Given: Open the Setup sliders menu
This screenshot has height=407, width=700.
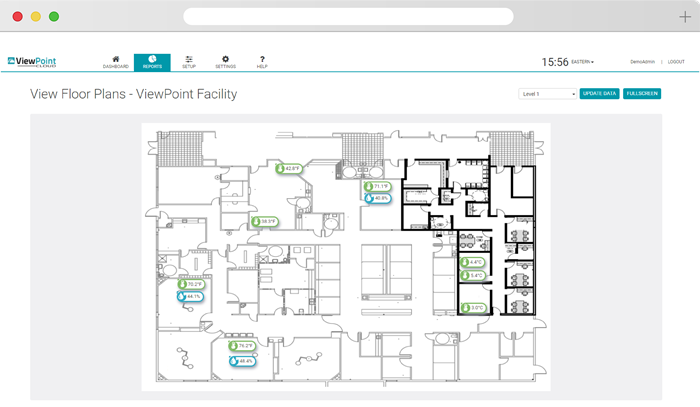Looking at the screenshot, I should [x=189, y=62].
